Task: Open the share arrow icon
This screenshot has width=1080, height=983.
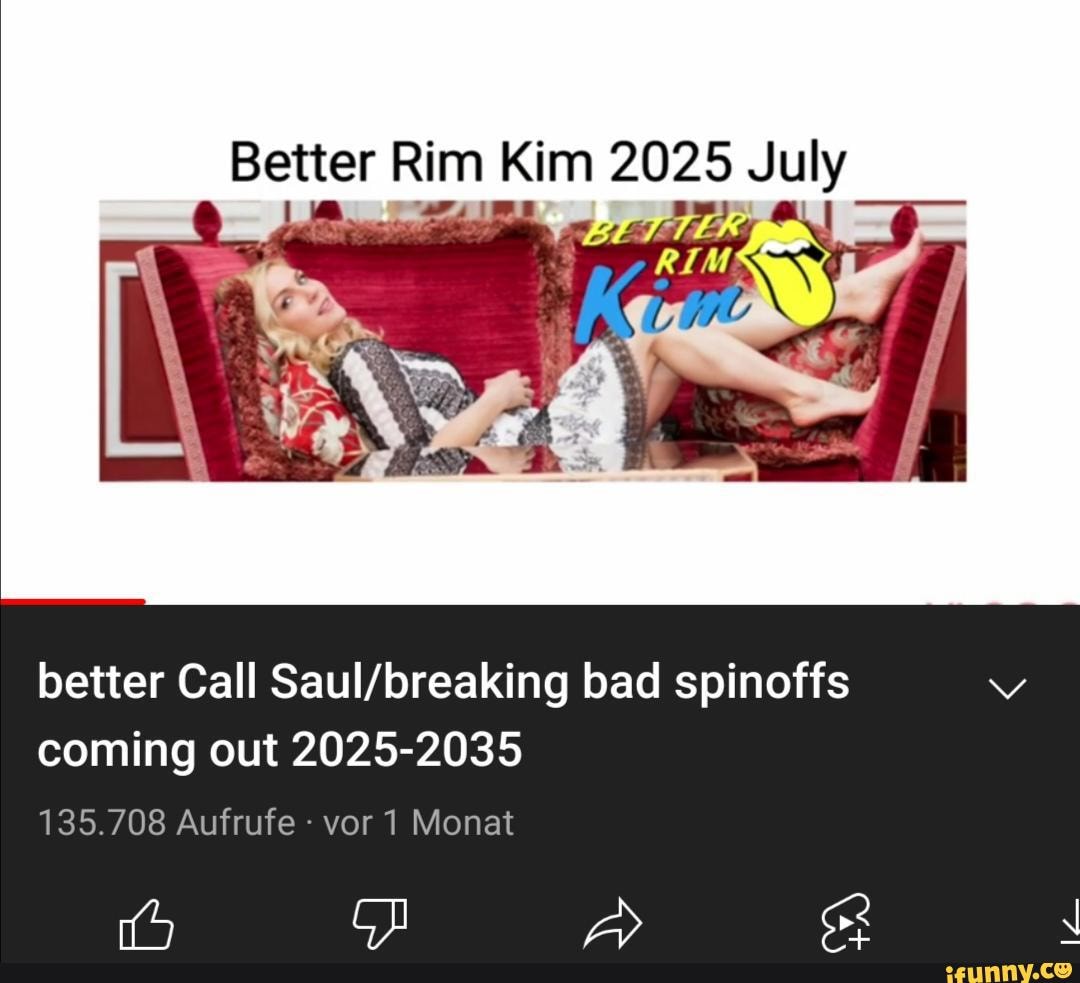Action: (x=612, y=924)
